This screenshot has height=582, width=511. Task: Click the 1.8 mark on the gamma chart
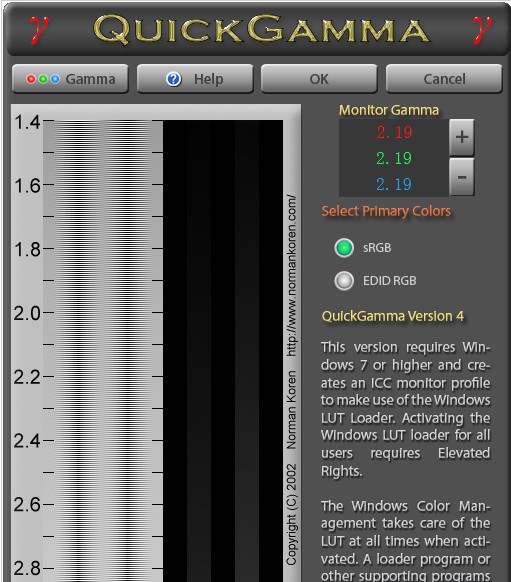point(27,249)
